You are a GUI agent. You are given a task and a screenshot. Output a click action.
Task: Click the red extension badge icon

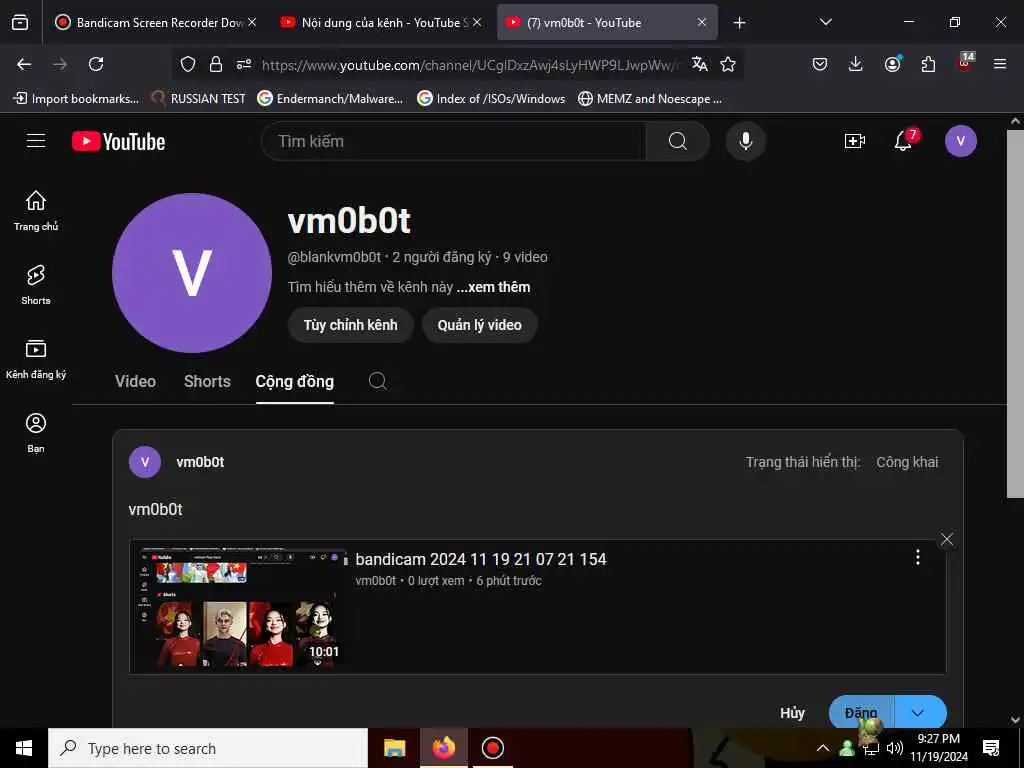965,63
